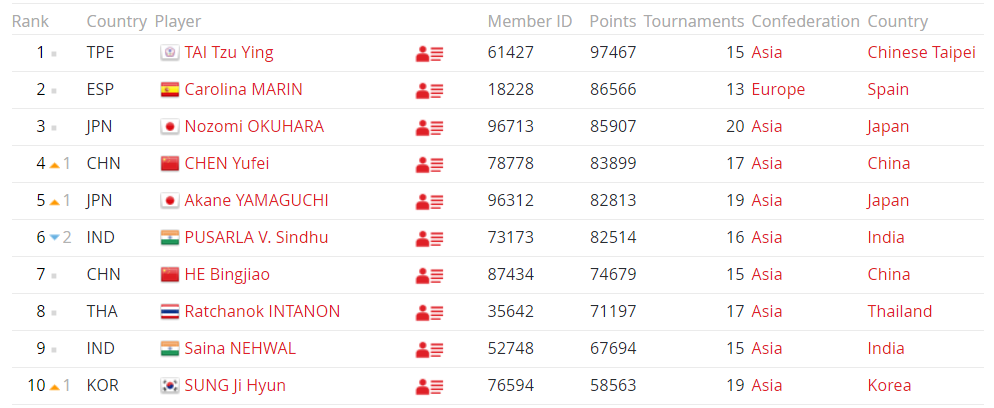This screenshot has width=994, height=408.
Task: Click the Spain flag beside Carolina MARIN
Action: coord(169,90)
